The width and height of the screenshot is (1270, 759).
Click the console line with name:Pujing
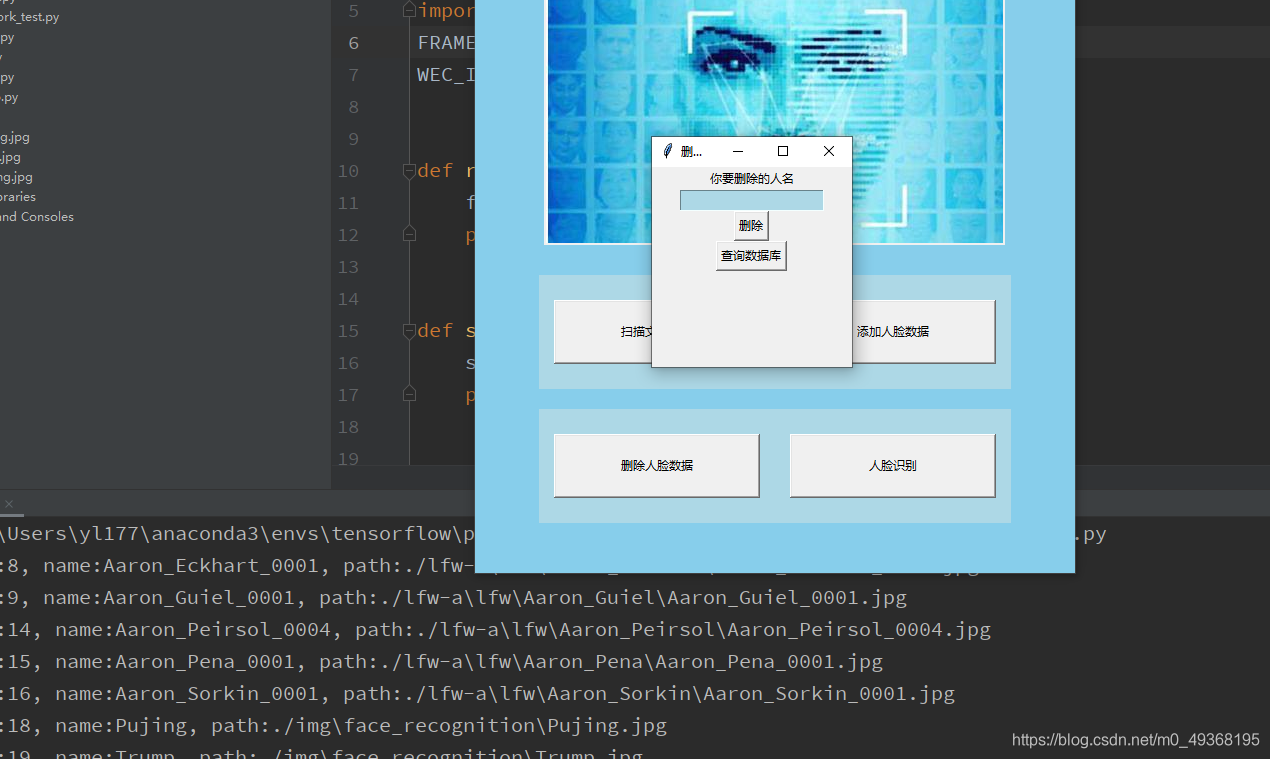333,726
